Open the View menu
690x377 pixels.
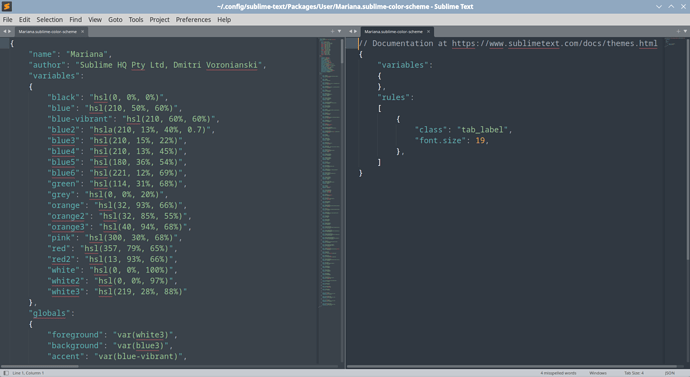(x=95, y=19)
